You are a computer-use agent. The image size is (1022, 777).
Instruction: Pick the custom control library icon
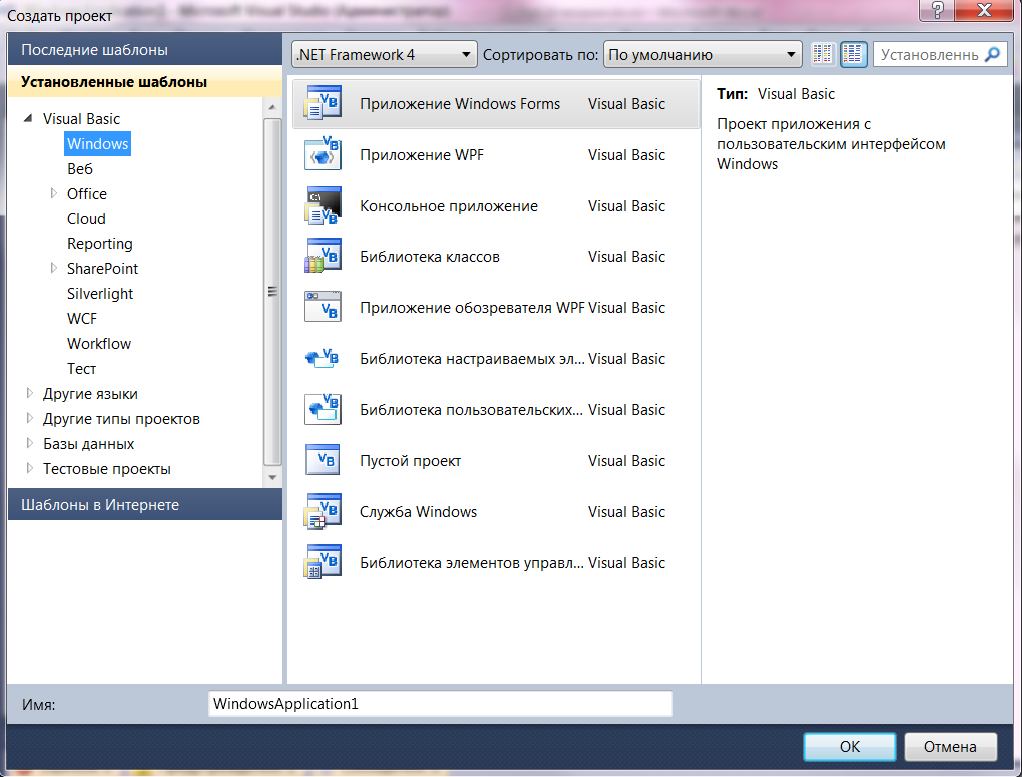(x=323, y=359)
